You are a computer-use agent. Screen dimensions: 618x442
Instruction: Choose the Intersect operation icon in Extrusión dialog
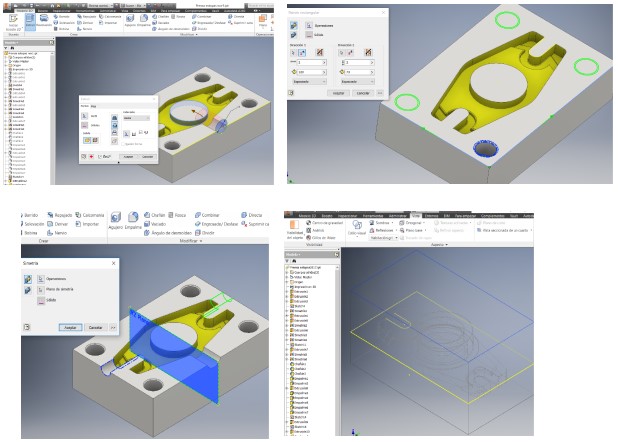pos(115,132)
